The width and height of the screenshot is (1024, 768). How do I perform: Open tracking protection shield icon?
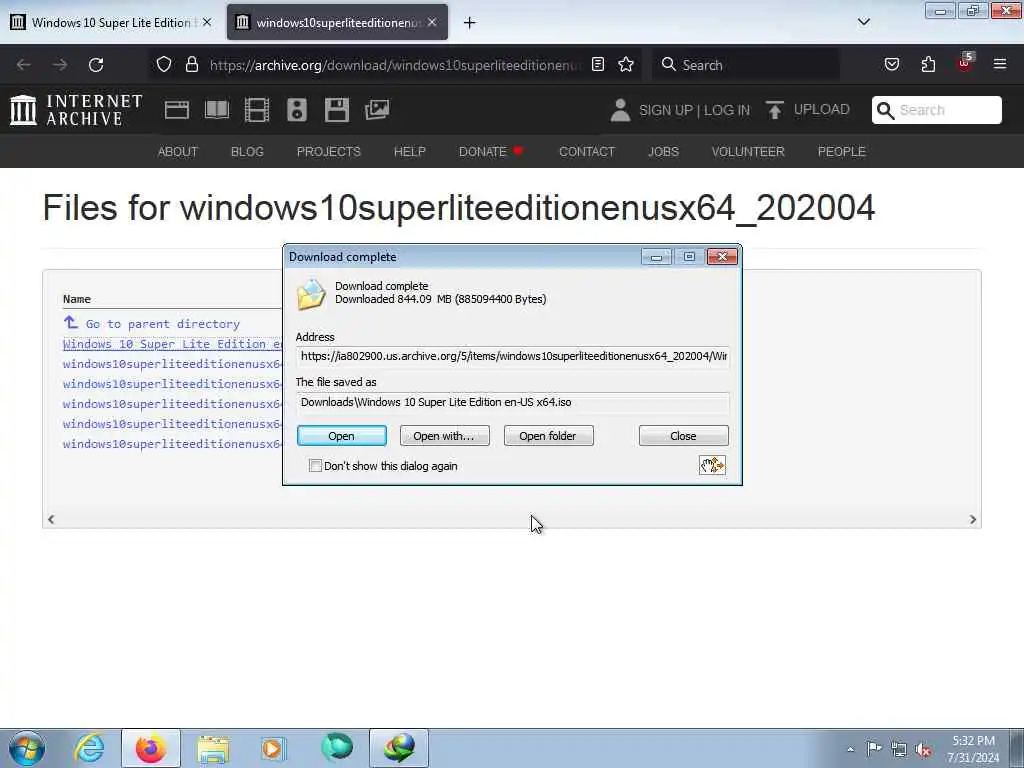click(x=164, y=64)
